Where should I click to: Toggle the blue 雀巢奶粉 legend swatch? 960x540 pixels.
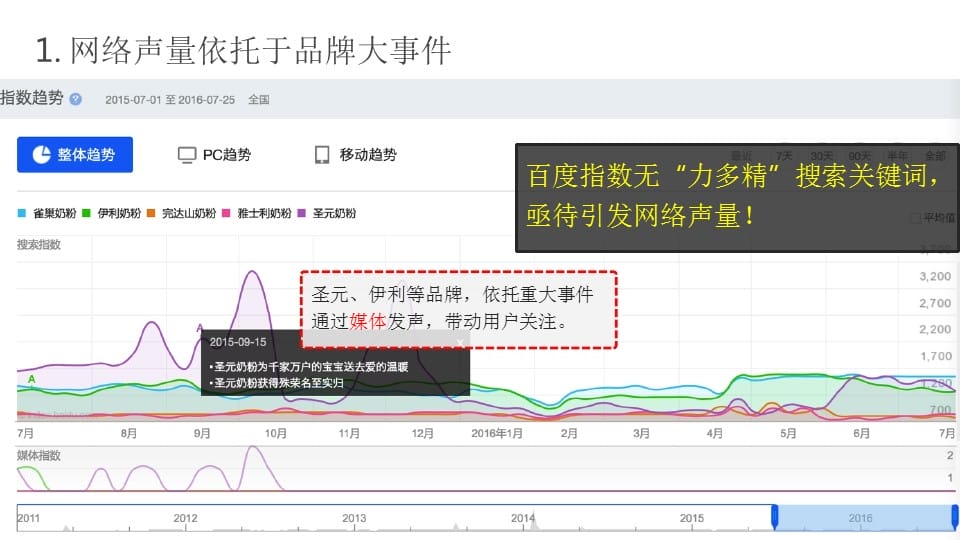[22, 213]
